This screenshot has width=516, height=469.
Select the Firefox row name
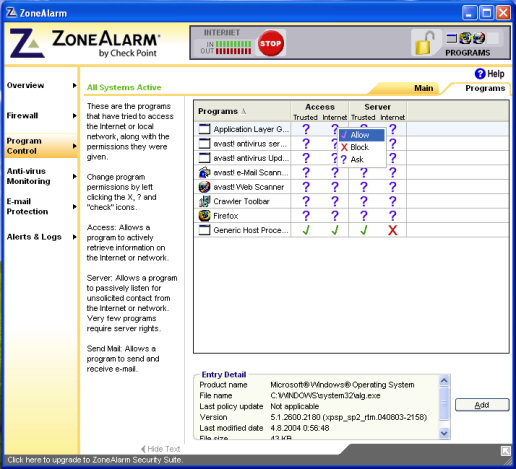tap(226, 216)
